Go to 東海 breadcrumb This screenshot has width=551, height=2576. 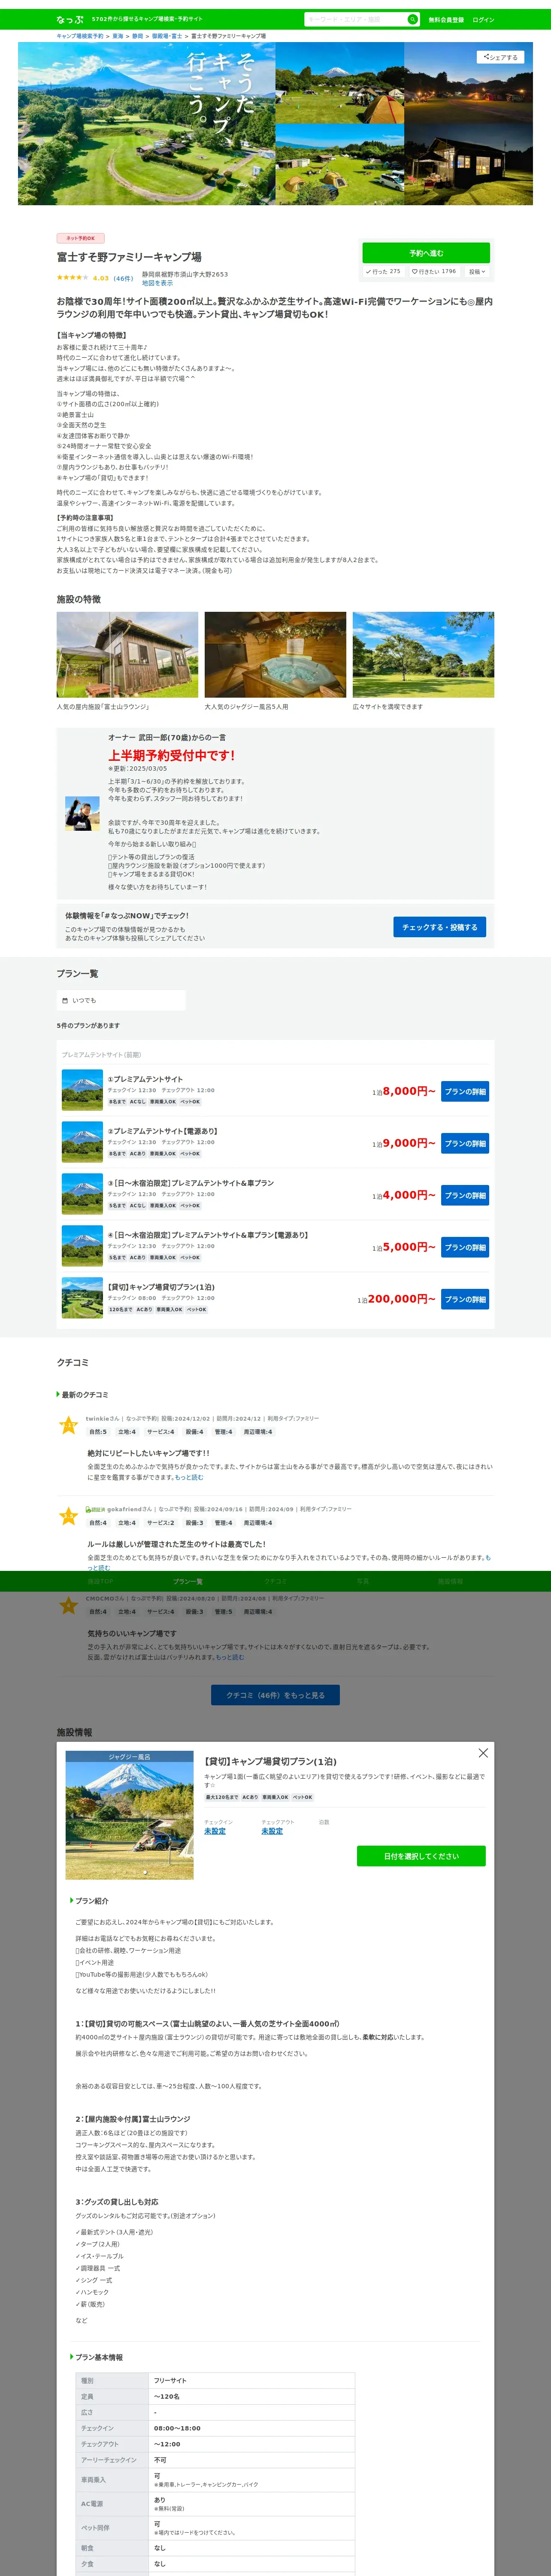click(x=118, y=36)
